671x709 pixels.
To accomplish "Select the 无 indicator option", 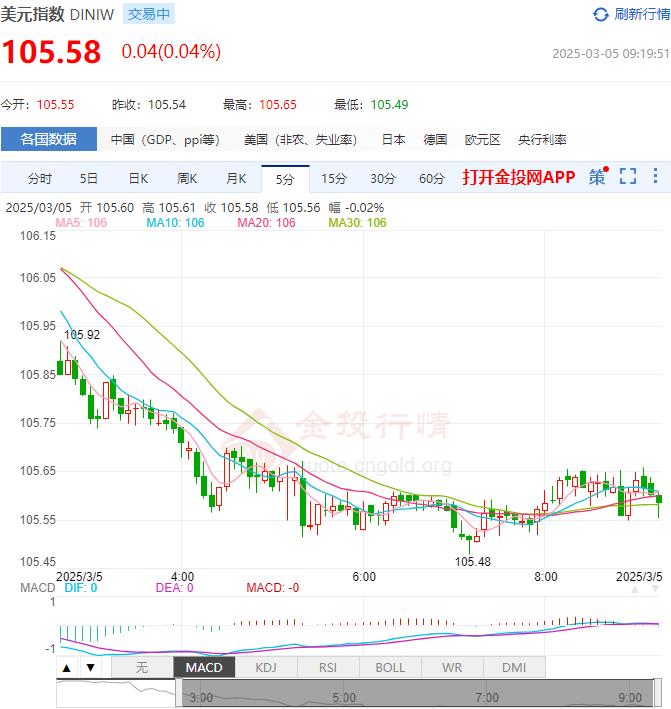I will tap(142, 667).
